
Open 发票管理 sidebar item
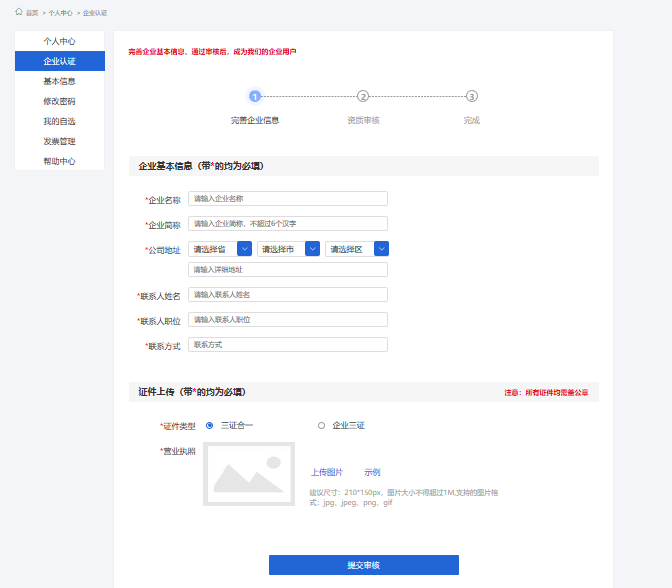click(x=59, y=141)
